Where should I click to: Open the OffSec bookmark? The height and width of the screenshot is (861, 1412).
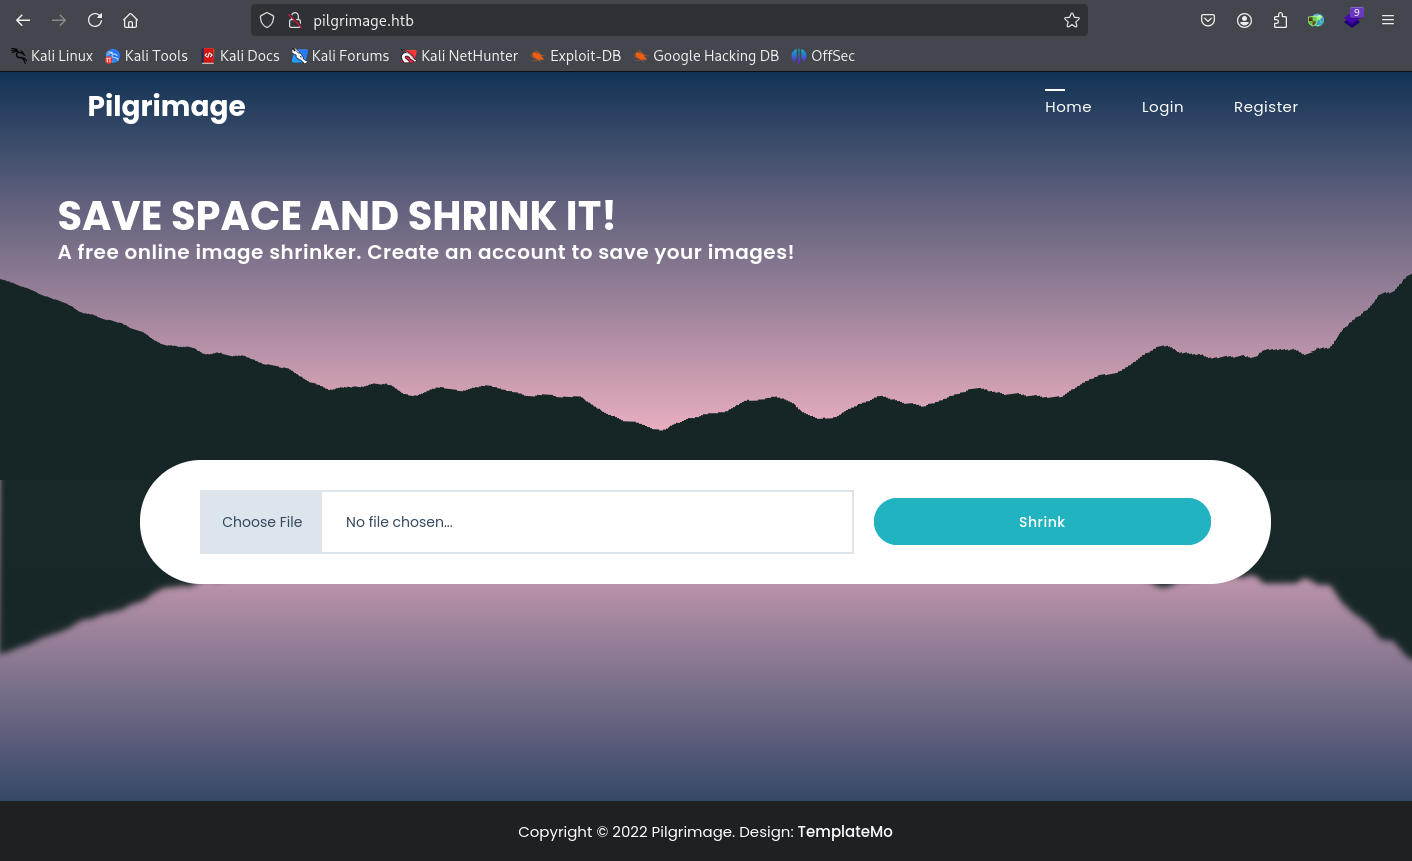pyautogui.click(x=823, y=56)
